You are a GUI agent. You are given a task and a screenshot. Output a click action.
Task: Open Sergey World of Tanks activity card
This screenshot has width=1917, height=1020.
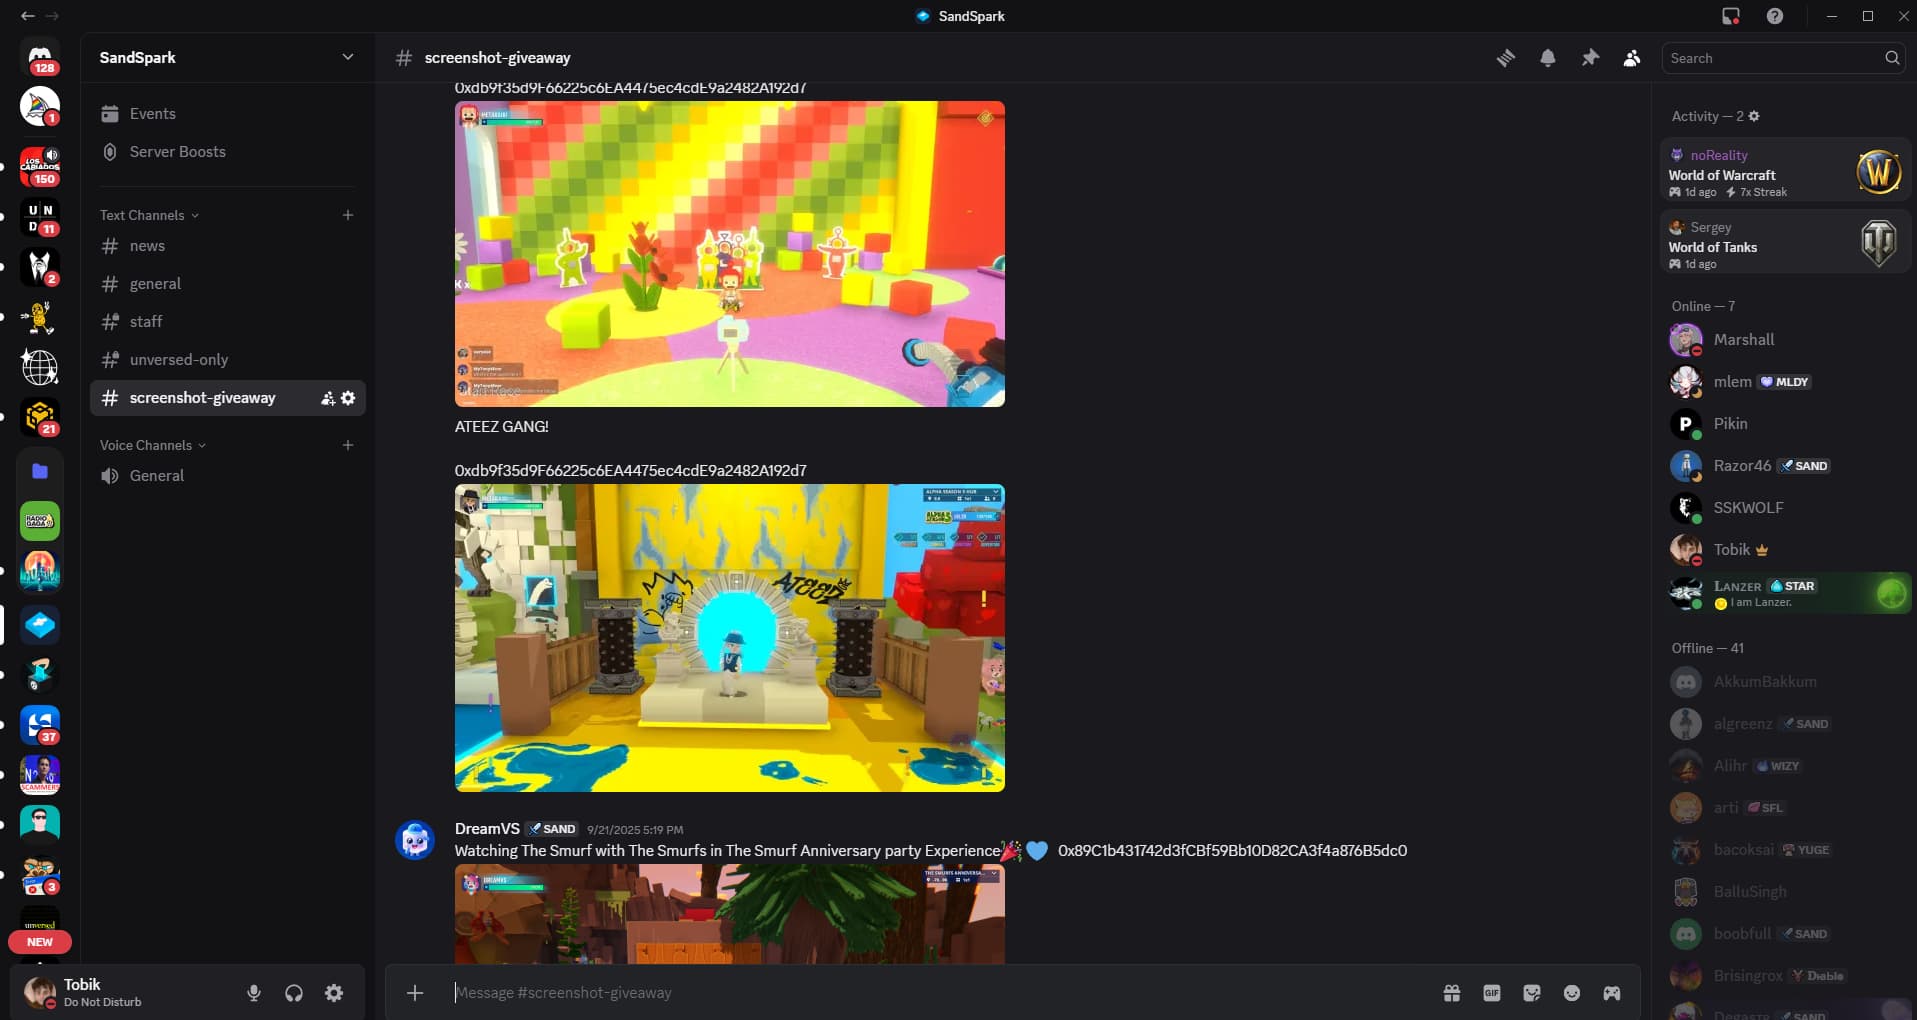[x=1784, y=242]
